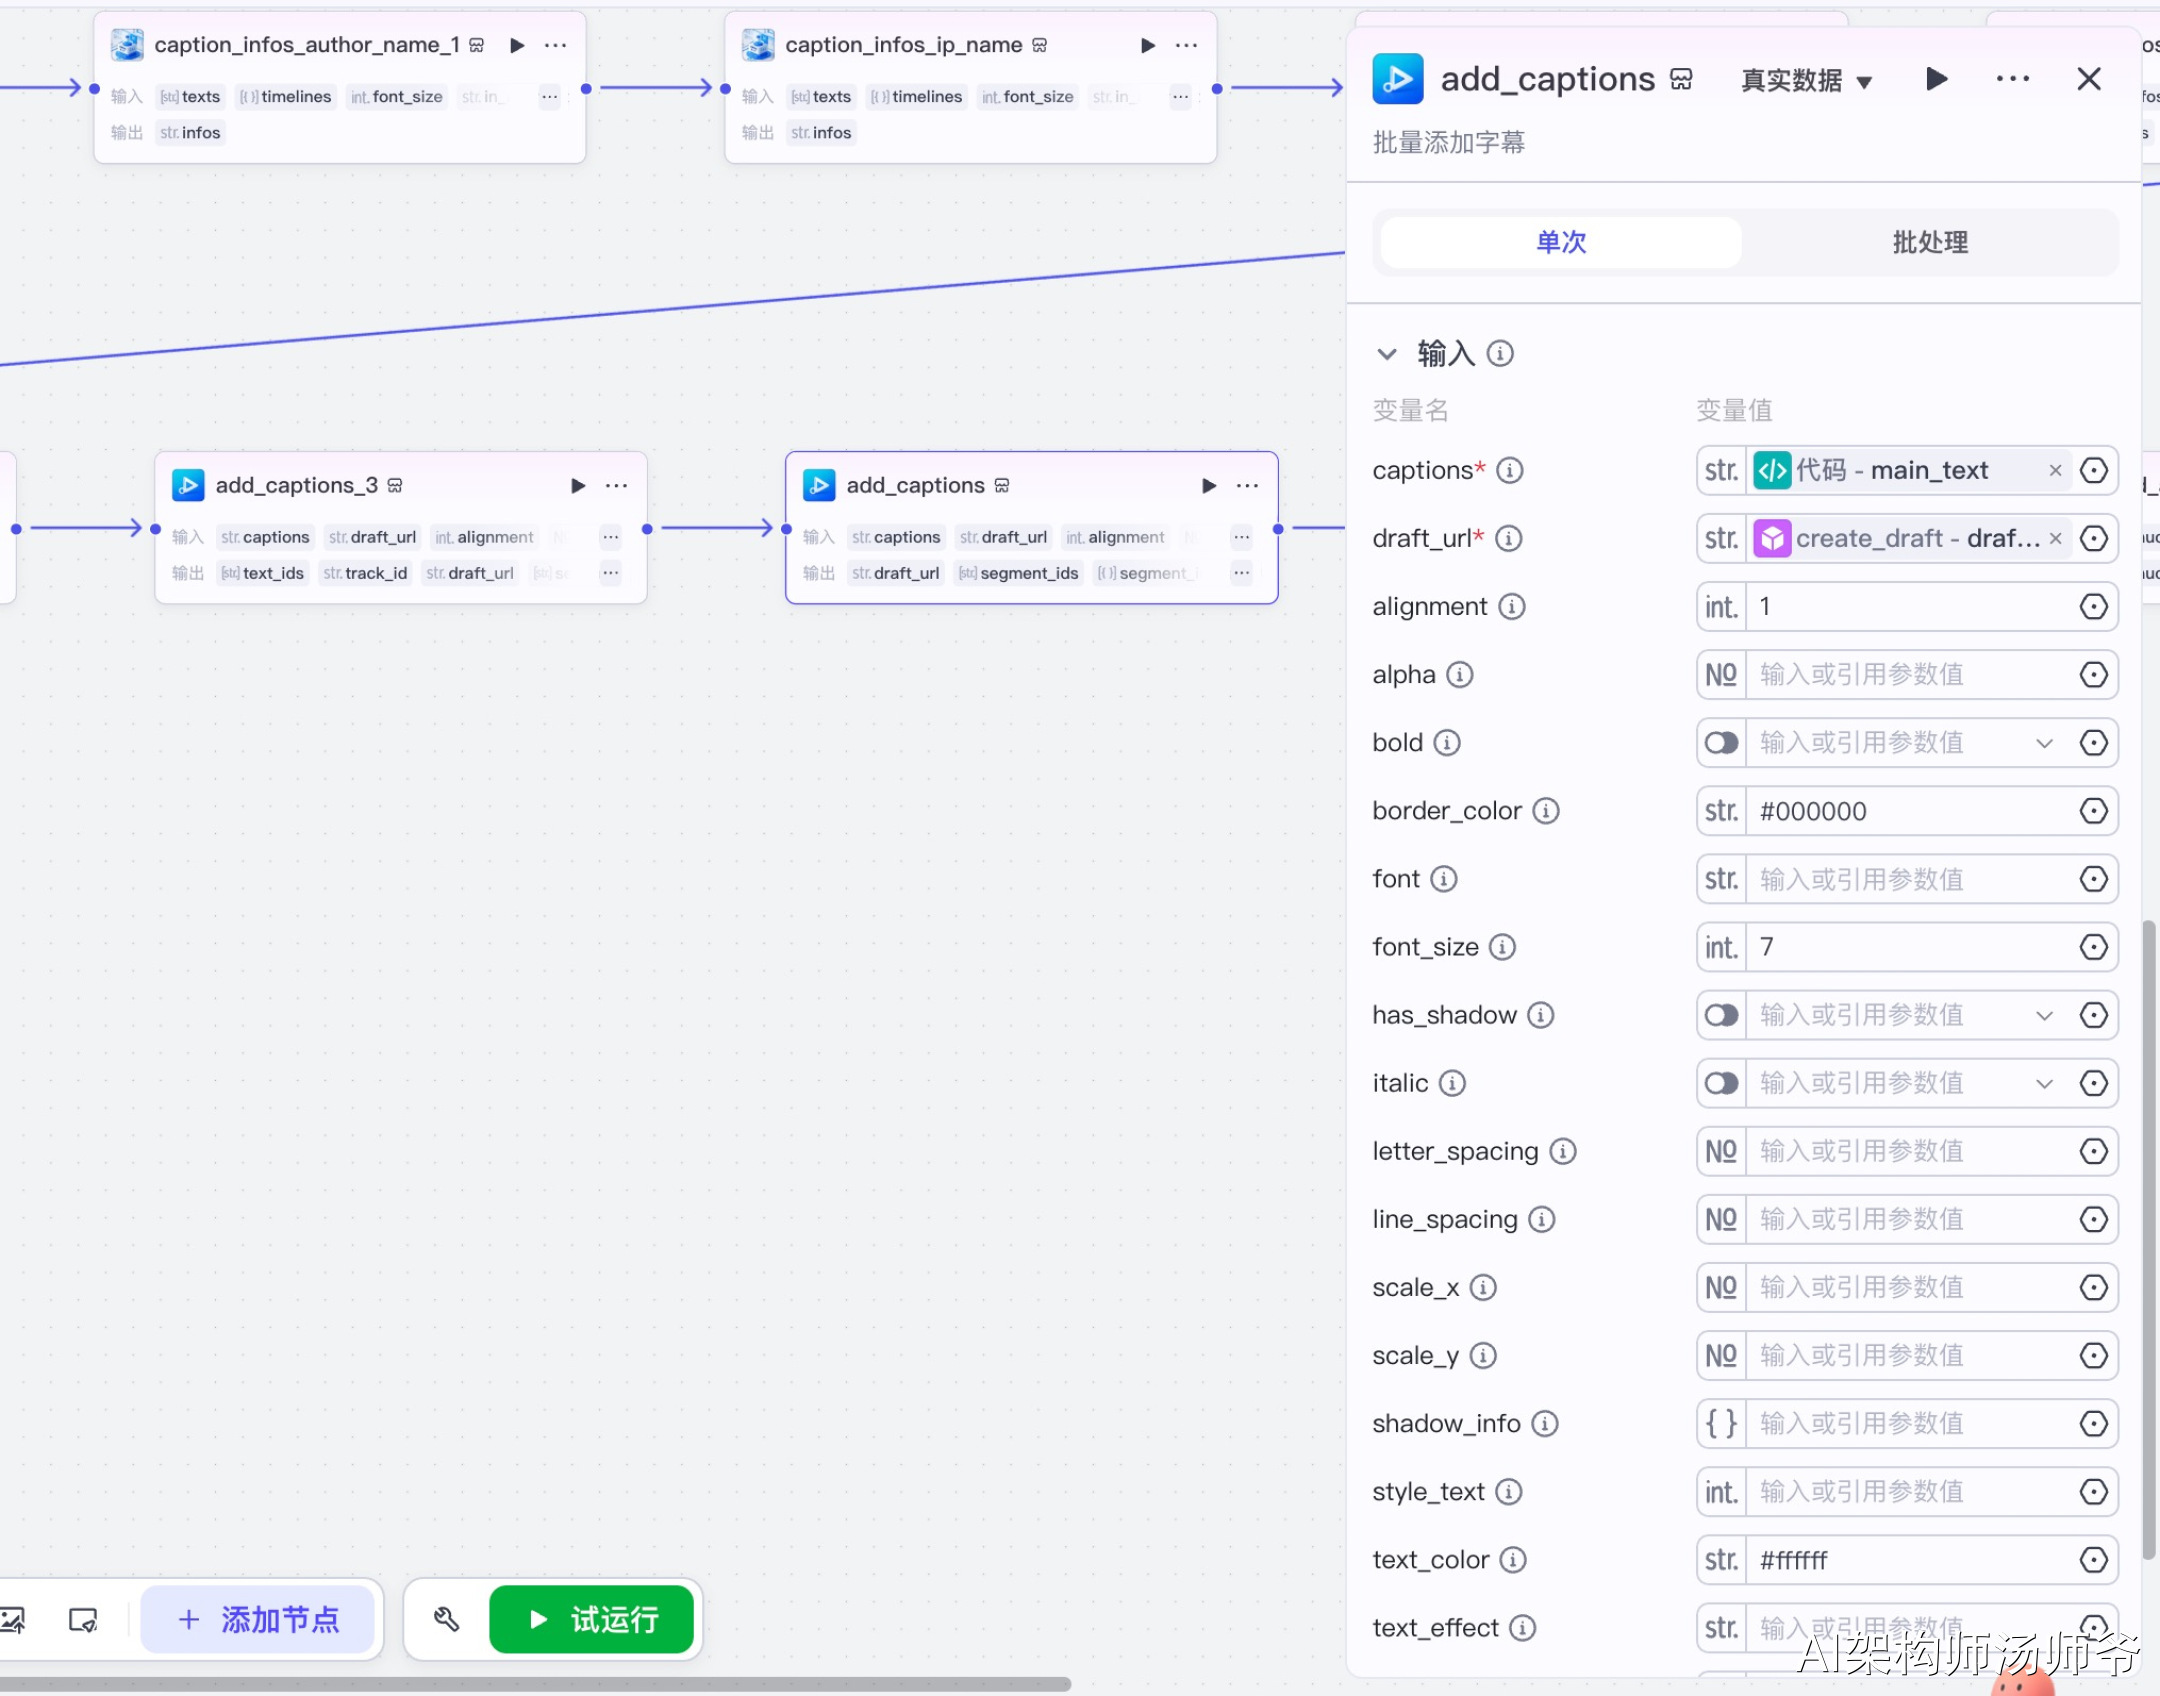The image size is (2160, 1696).
Task: Remove the main_text reference from captions
Action: (2055, 470)
